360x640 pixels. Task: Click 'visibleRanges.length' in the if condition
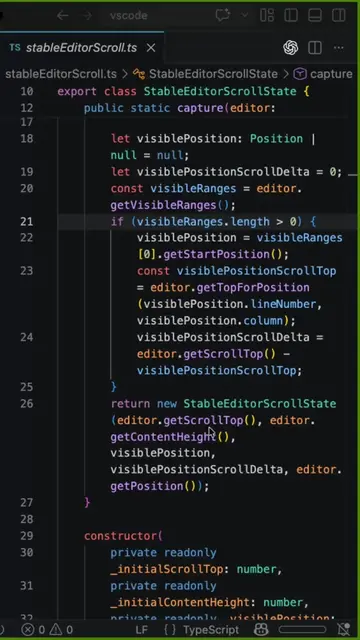(x=203, y=222)
